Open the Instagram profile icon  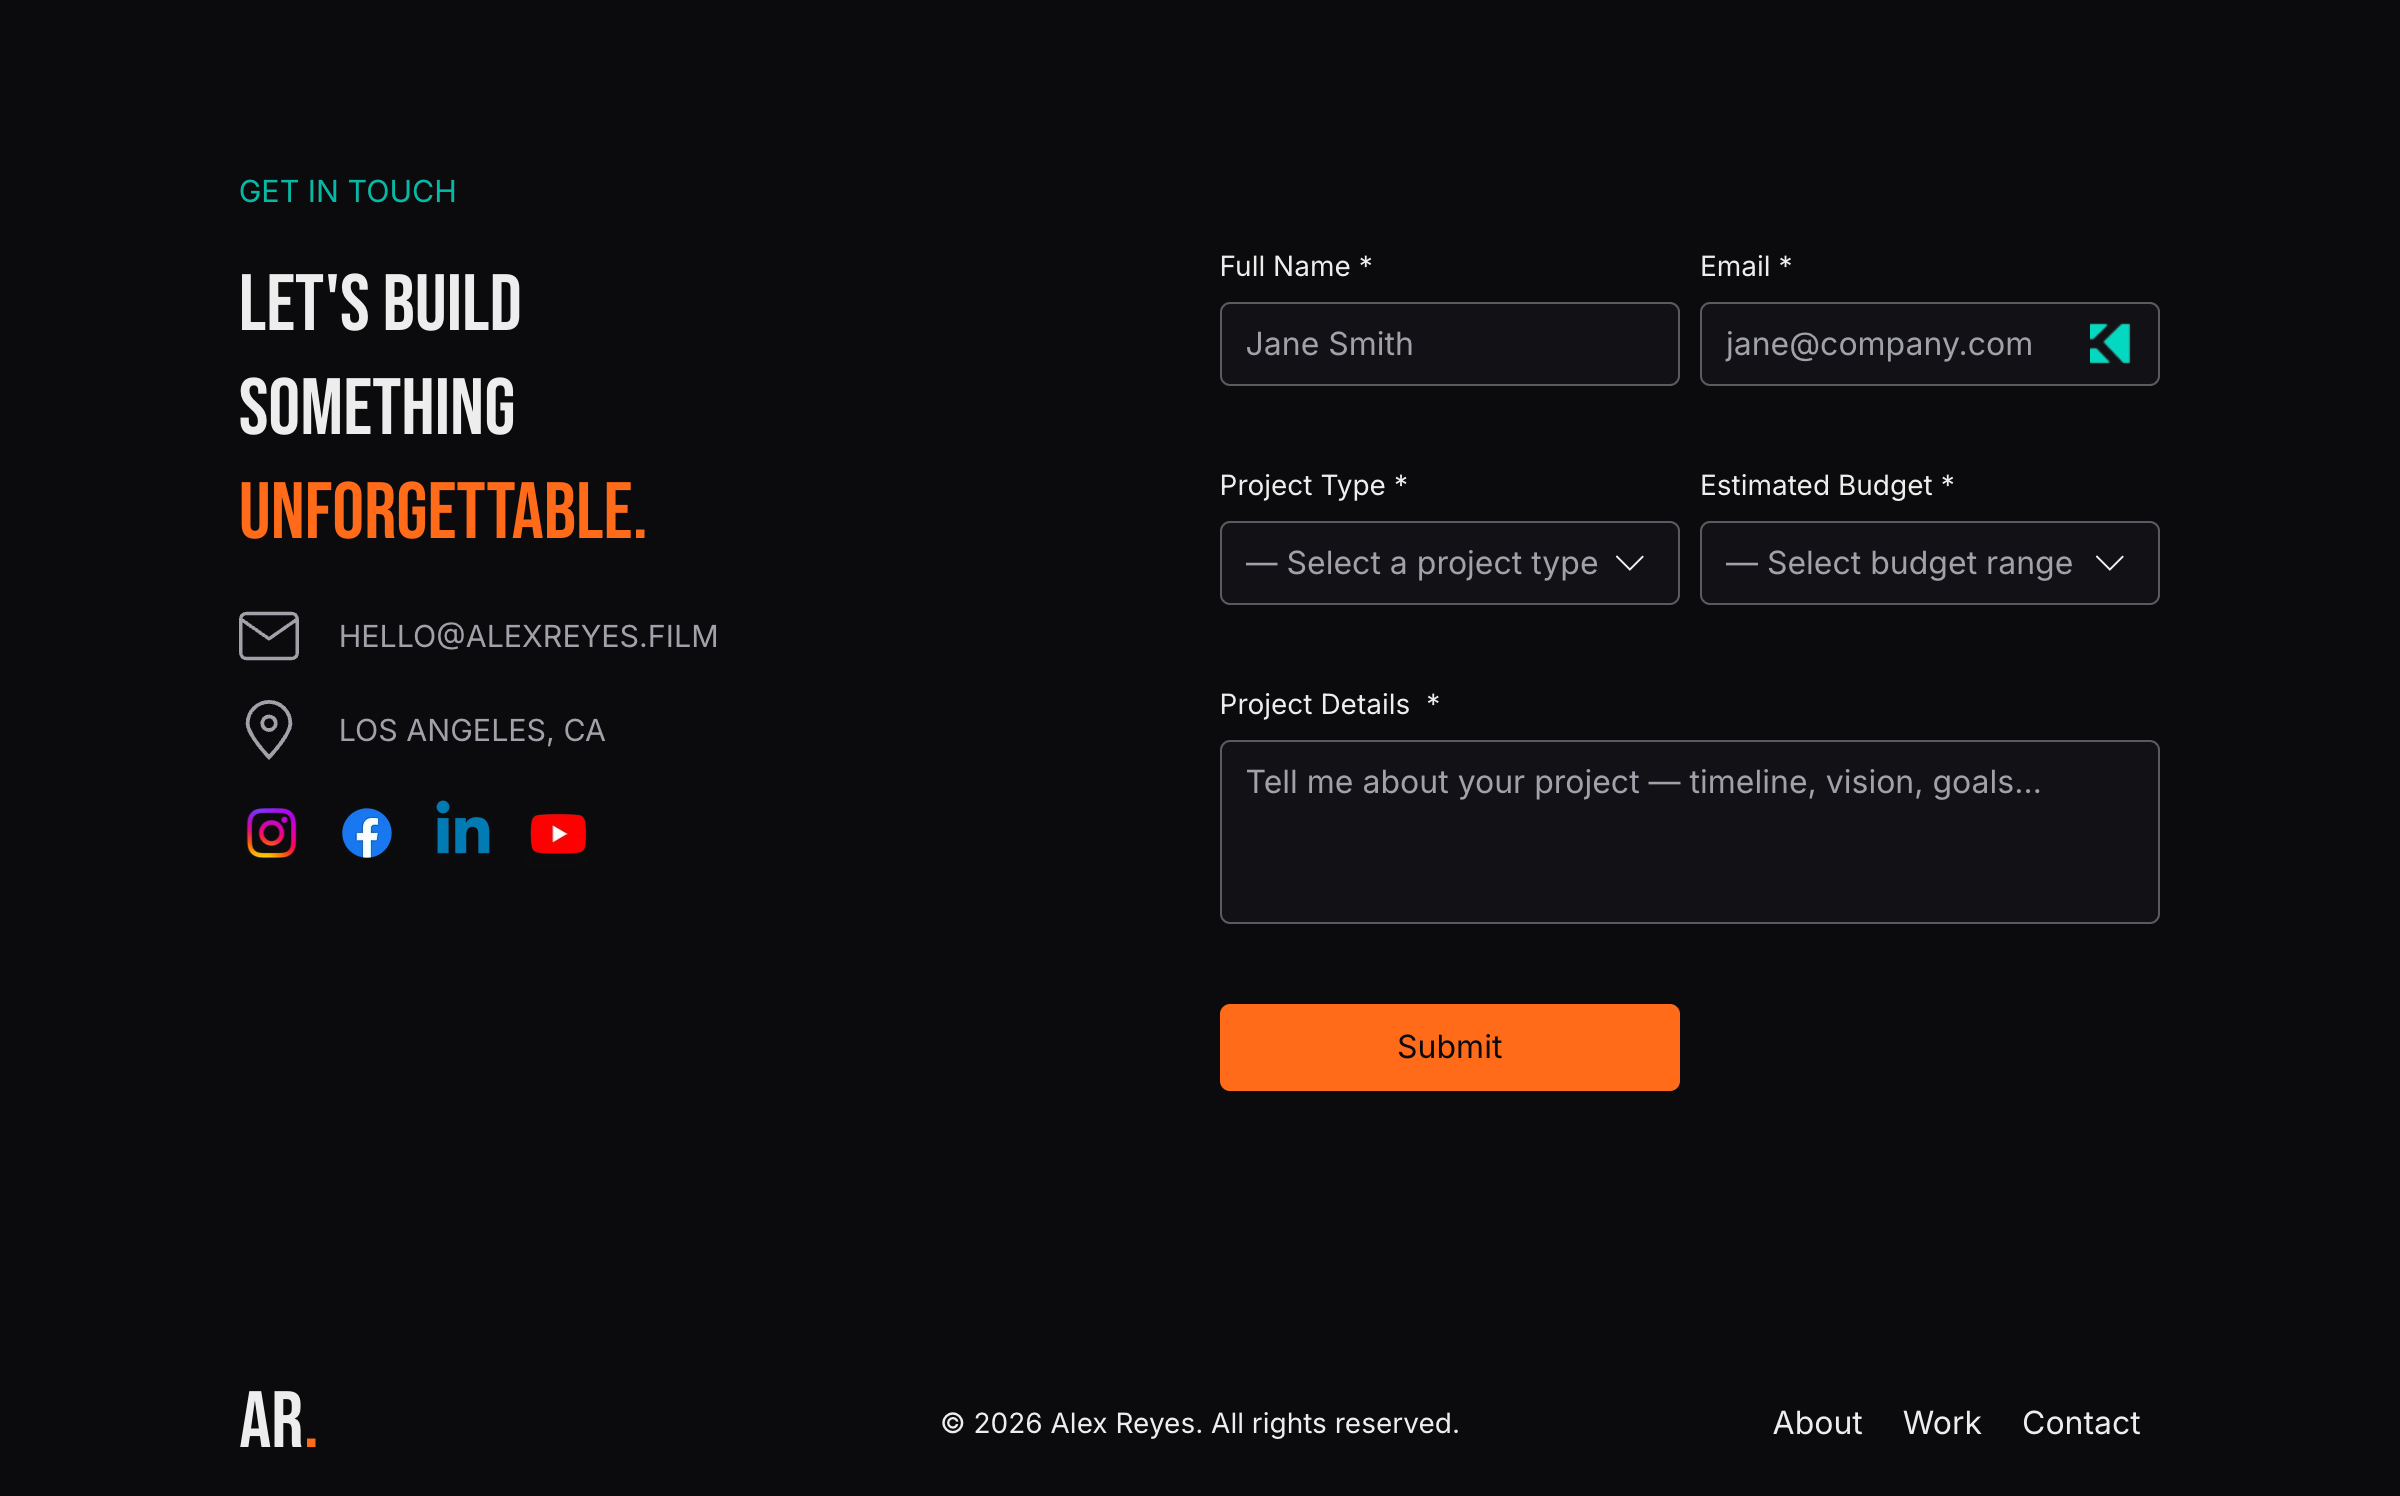pos(271,833)
